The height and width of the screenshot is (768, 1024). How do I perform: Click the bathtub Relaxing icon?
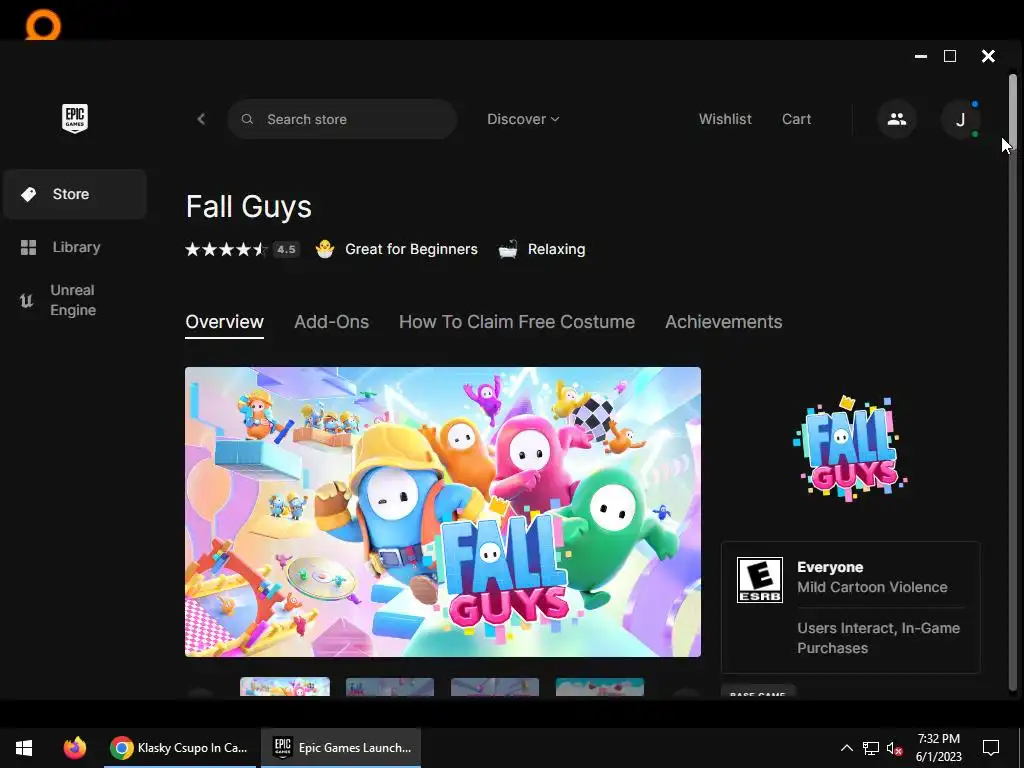click(x=508, y=249)
